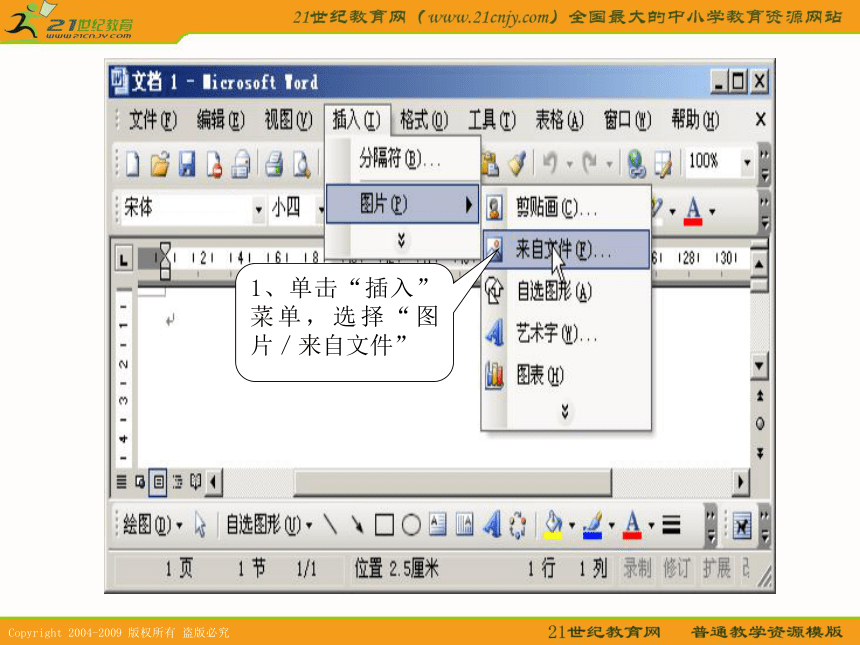Screen dimensions: 860x645
Task: Click the Line Style icon
Action: (671, 525)
